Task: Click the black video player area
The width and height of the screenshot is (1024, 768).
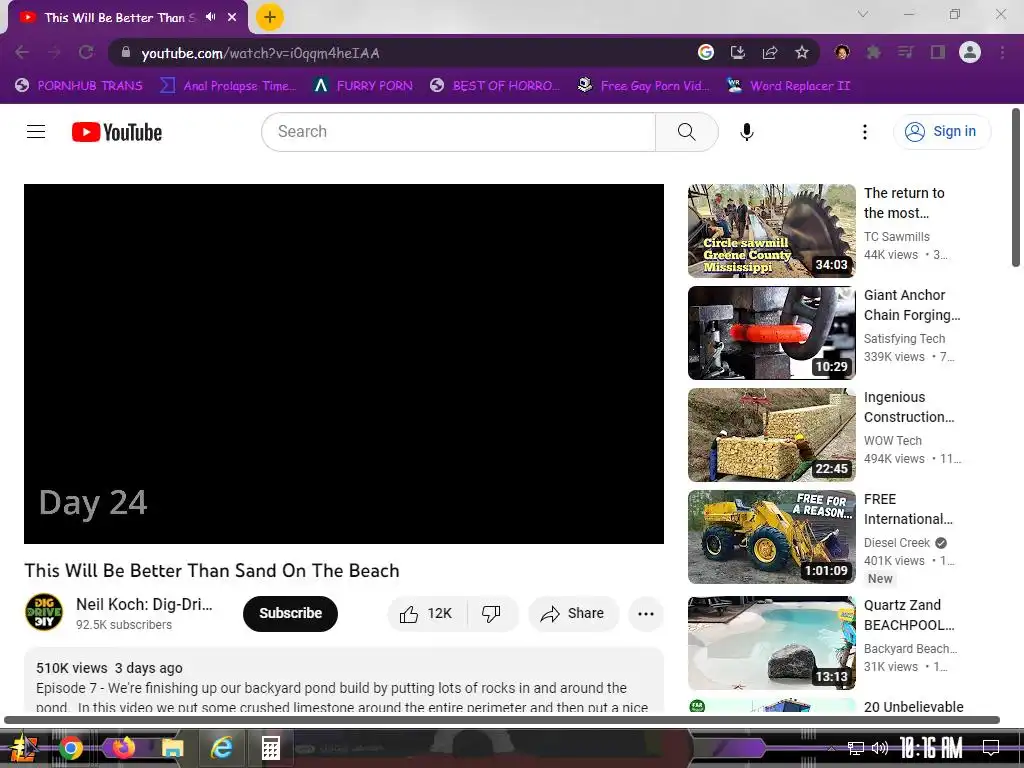Action: point(344,364)
